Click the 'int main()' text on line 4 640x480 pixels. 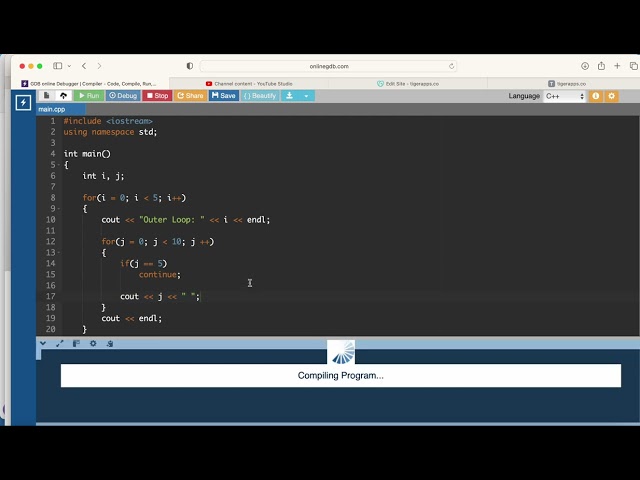(87, 154)
